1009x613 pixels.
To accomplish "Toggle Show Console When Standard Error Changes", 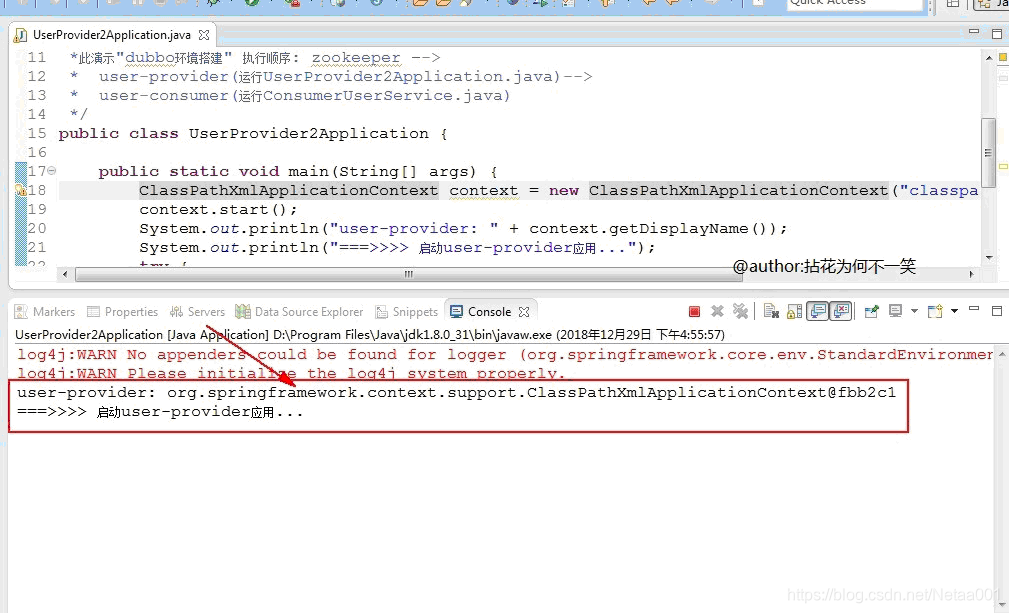I will coord(840,312).
